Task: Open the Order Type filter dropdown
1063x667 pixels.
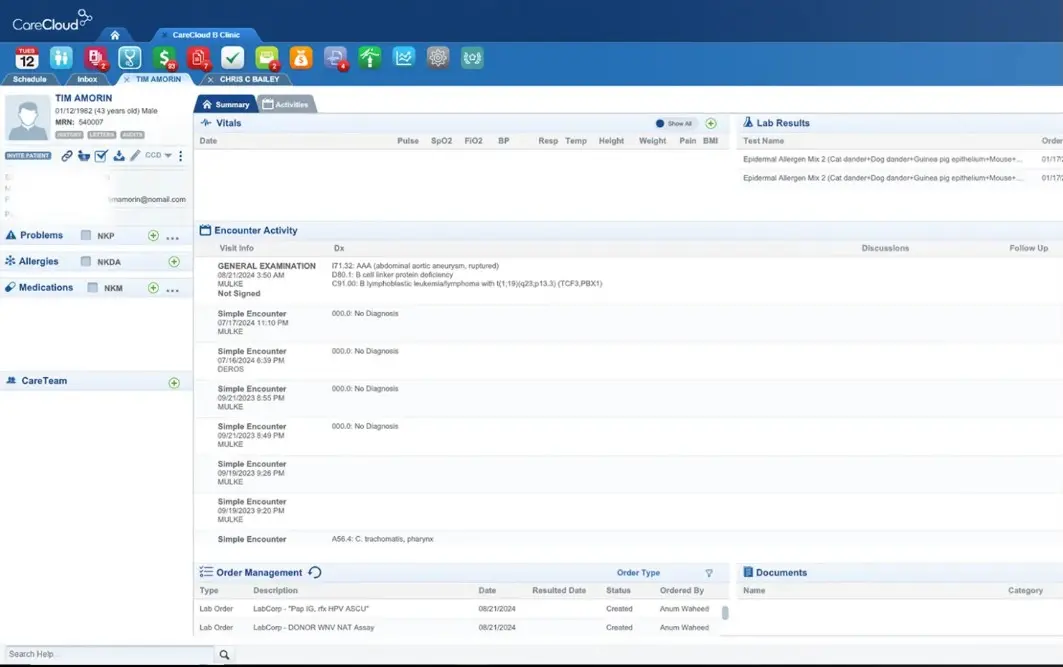Action: pyautogui.click(x=708, y=573)
